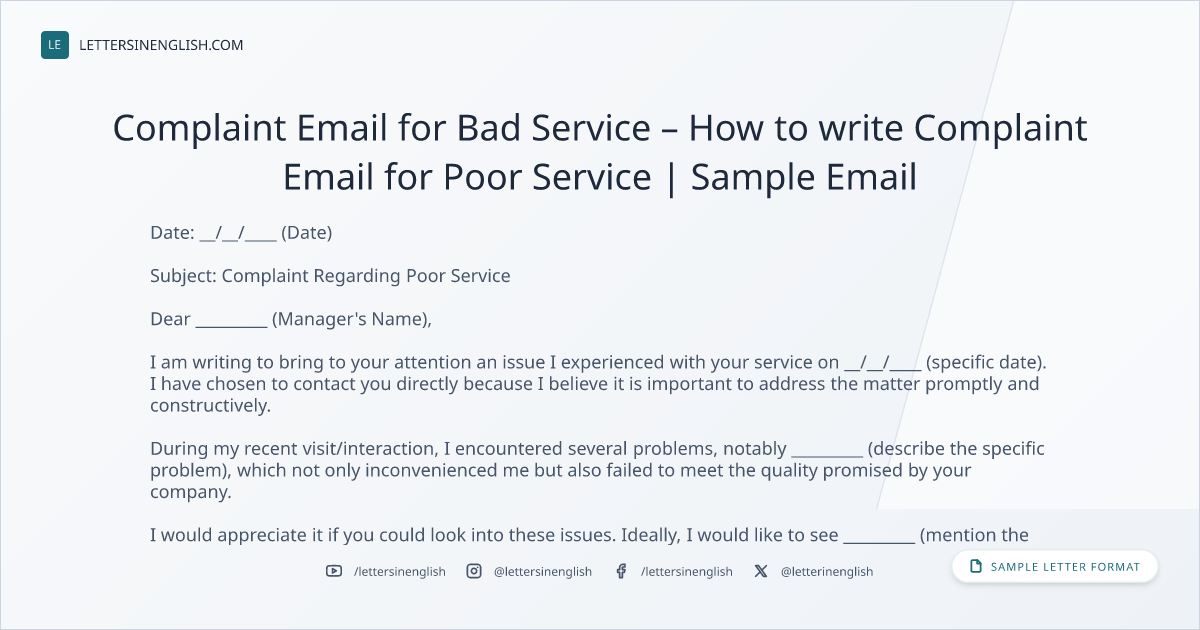1200x630 pixels.
Task: Click the X (Twitter) icon
Action: pos(761,571)
